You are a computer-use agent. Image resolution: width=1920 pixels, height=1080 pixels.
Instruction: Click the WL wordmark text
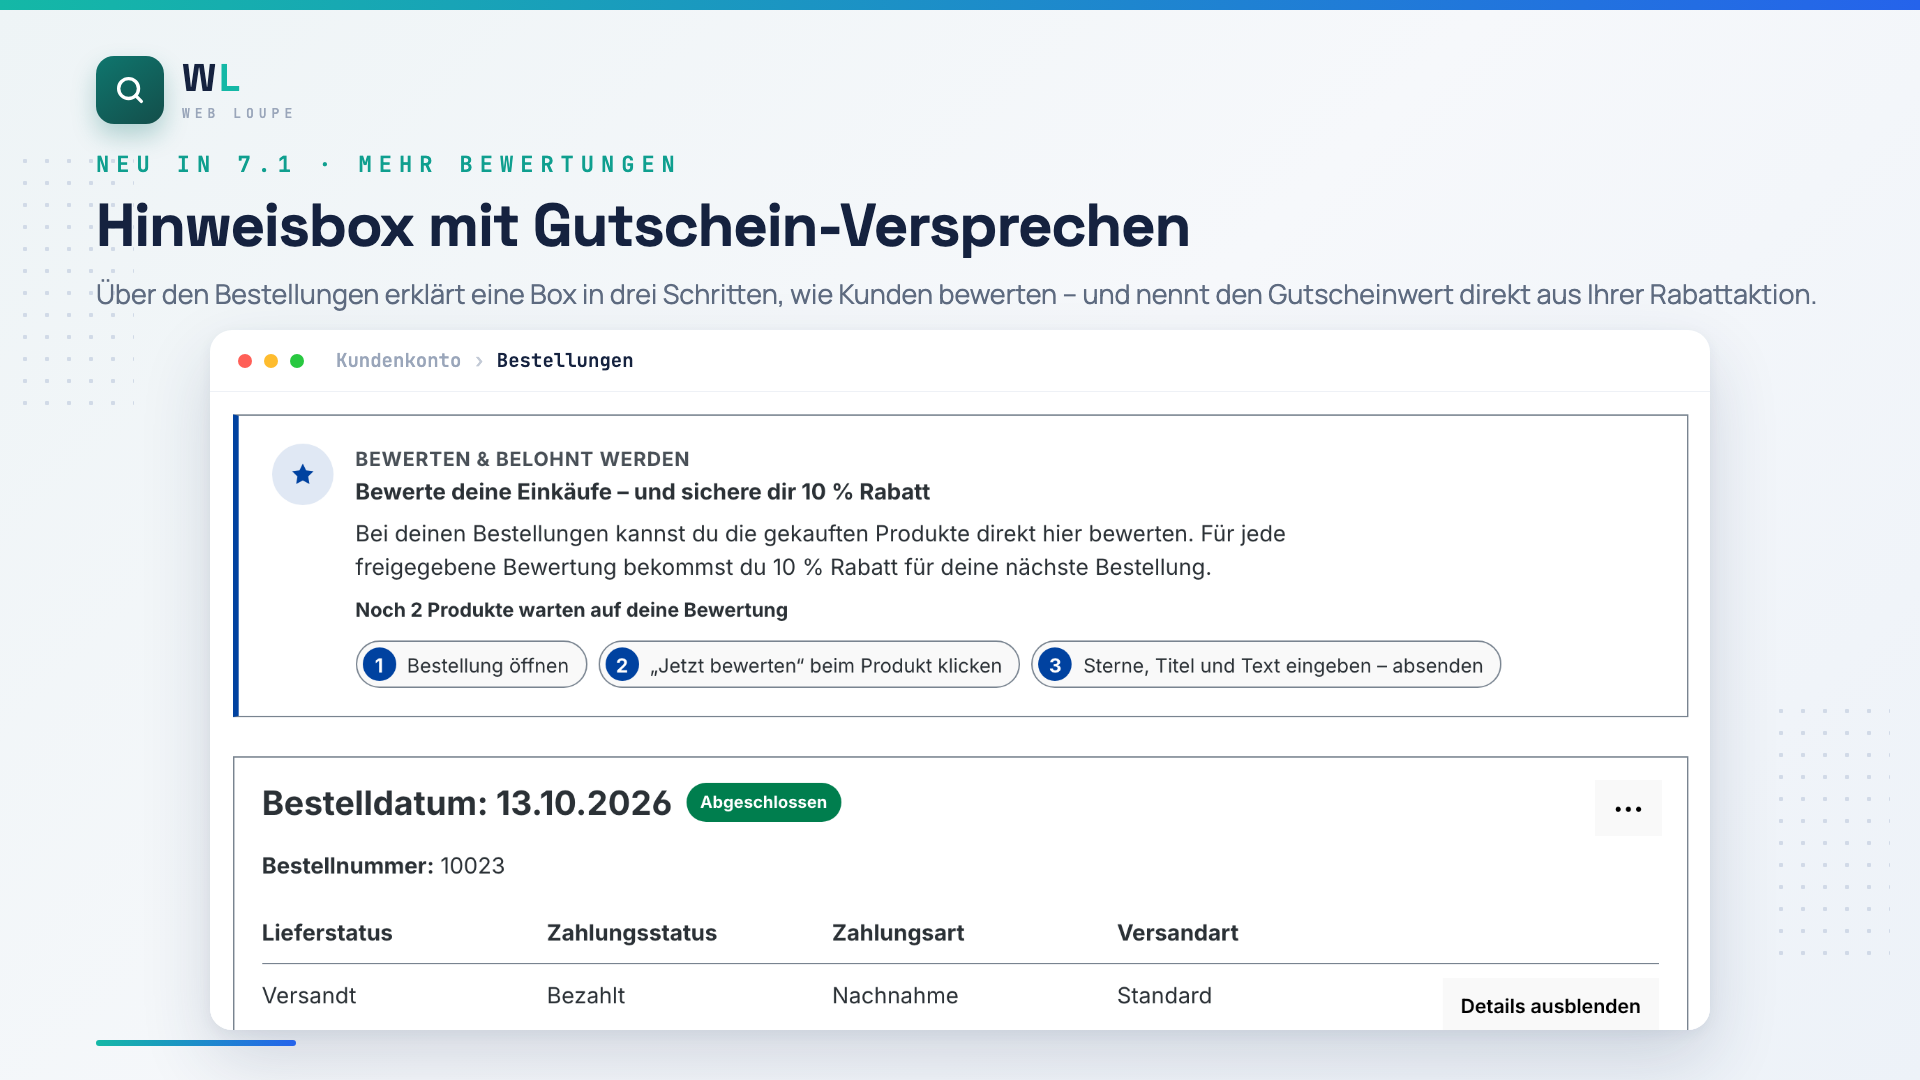(x=211, y=78)
